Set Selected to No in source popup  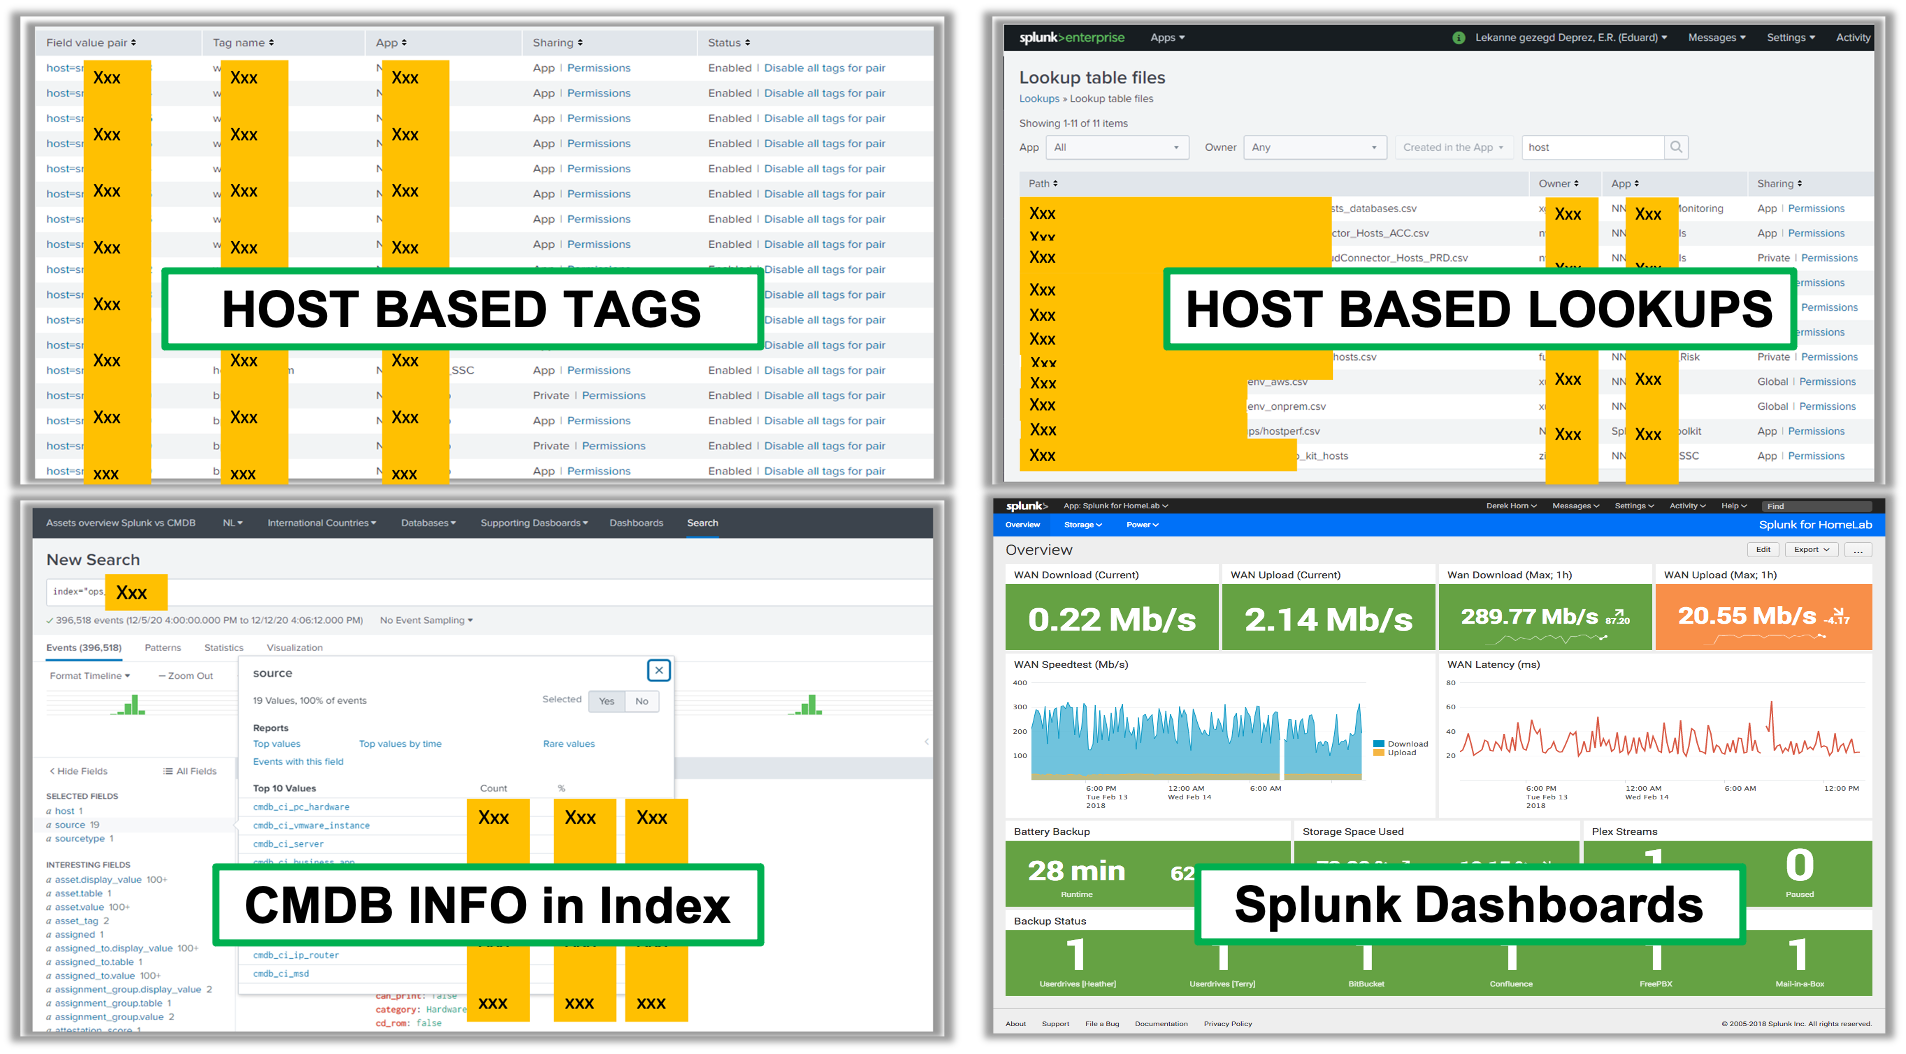click(642, 701)
